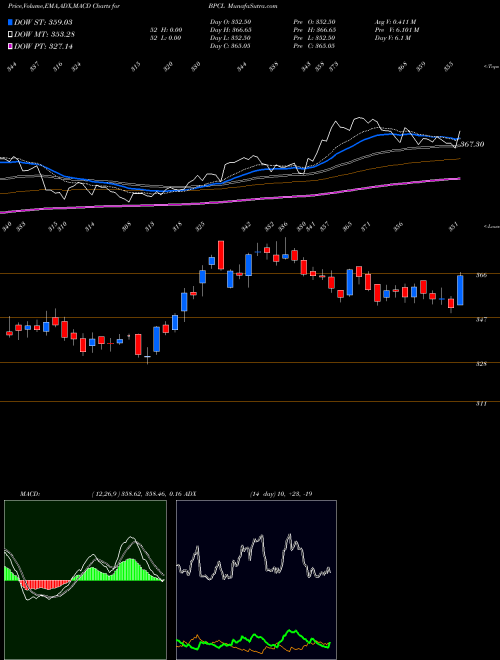The height and width of the screenshot is (660, 500).
Task: Click the BPCL ManafaSutra.com title text
Action: pos(243,6)
